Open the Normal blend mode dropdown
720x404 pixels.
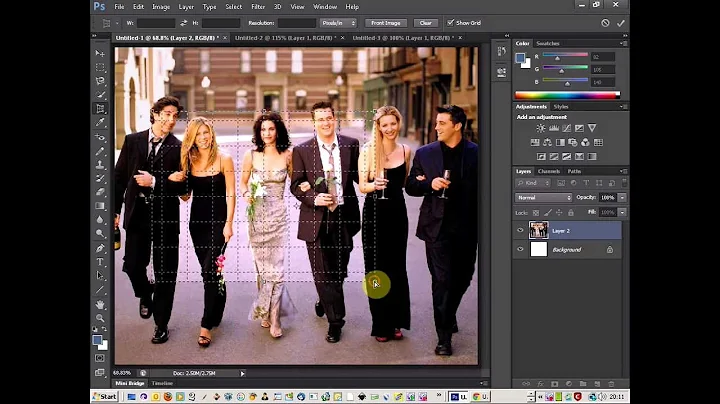[543, 197]
